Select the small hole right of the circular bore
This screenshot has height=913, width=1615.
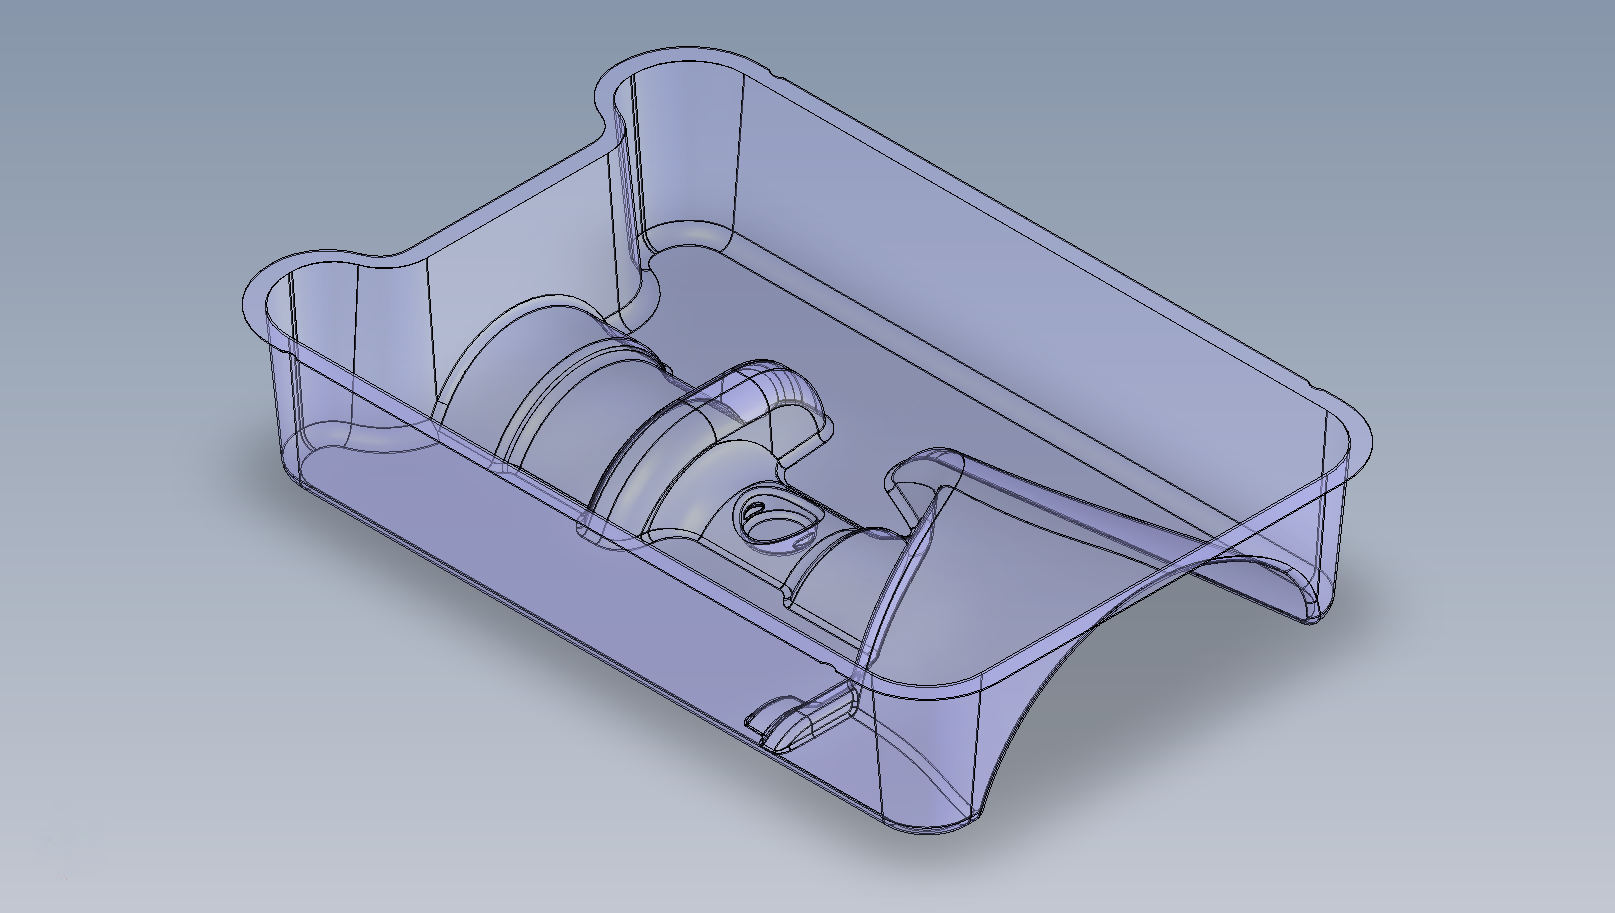(798, 540)
